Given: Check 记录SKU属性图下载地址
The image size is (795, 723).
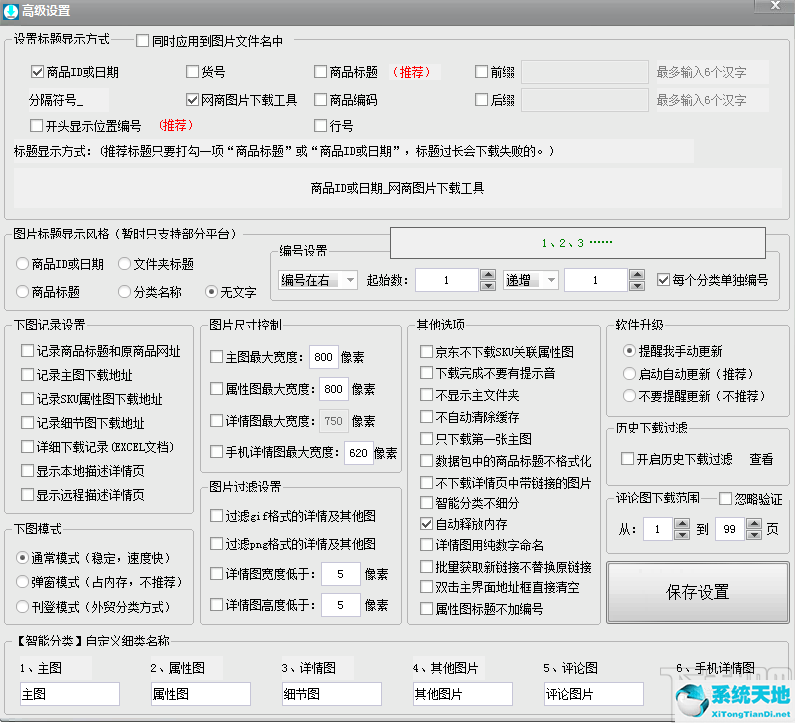Looking at the screenshot, I should [x=27, y=399].
